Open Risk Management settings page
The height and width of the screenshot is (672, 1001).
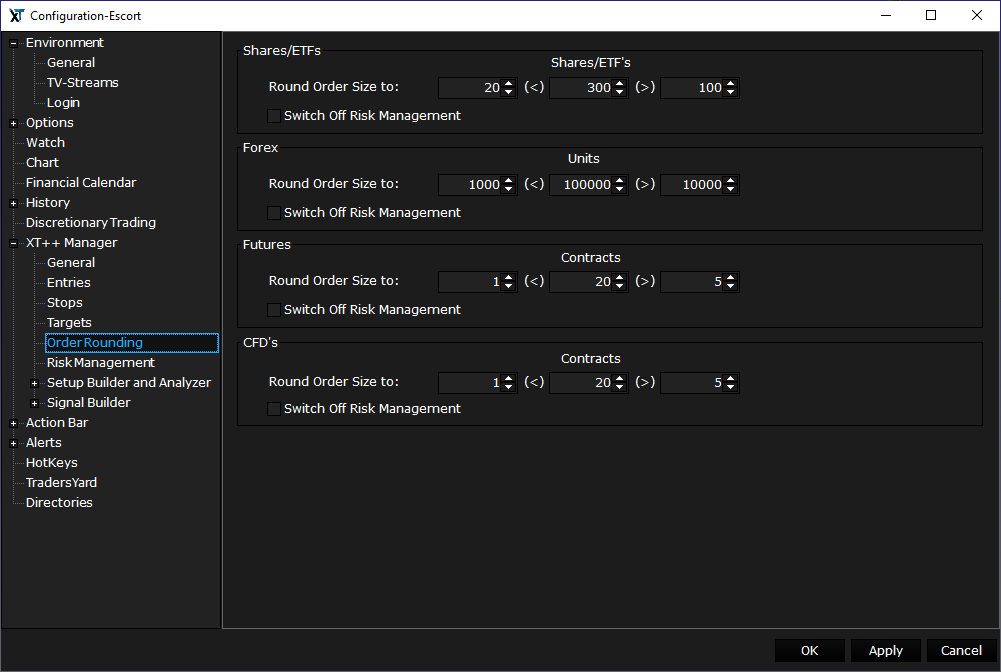click(x=101, y=362)
